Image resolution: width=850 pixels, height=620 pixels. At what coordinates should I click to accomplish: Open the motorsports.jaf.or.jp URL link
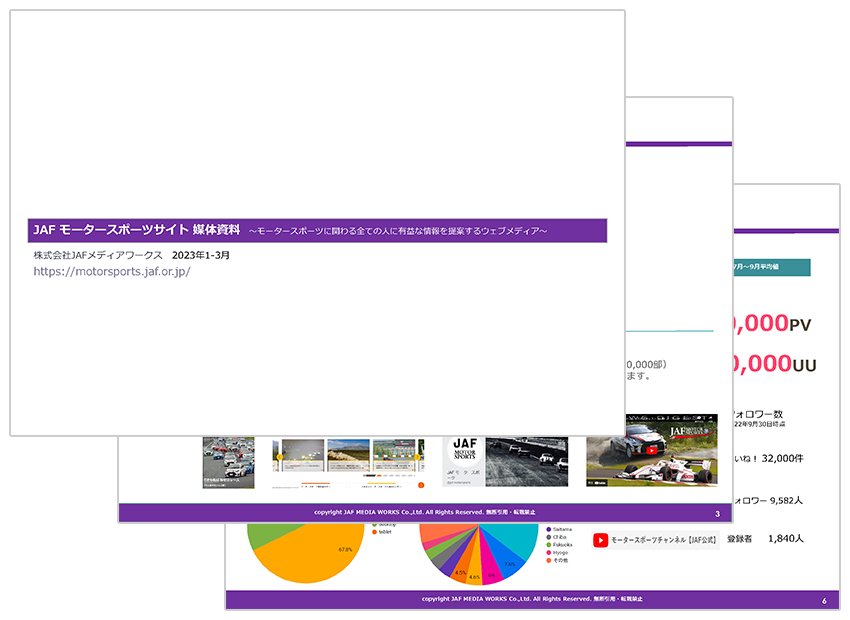112,272
